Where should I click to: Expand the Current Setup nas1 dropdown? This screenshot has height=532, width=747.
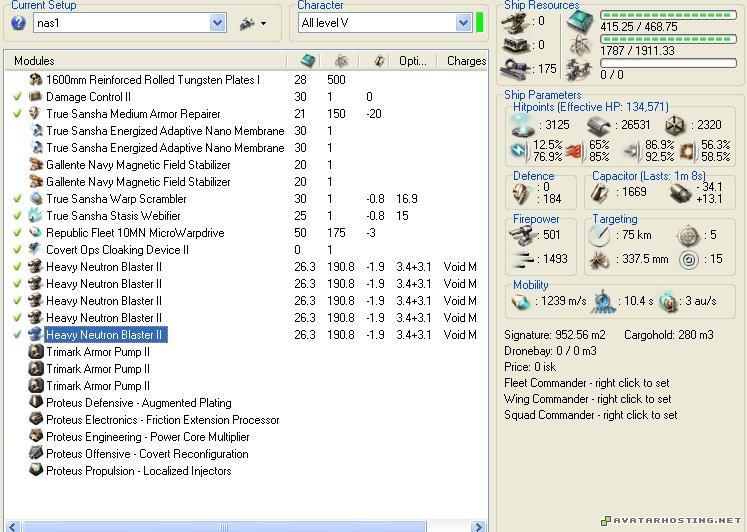[x=218, y=22]
